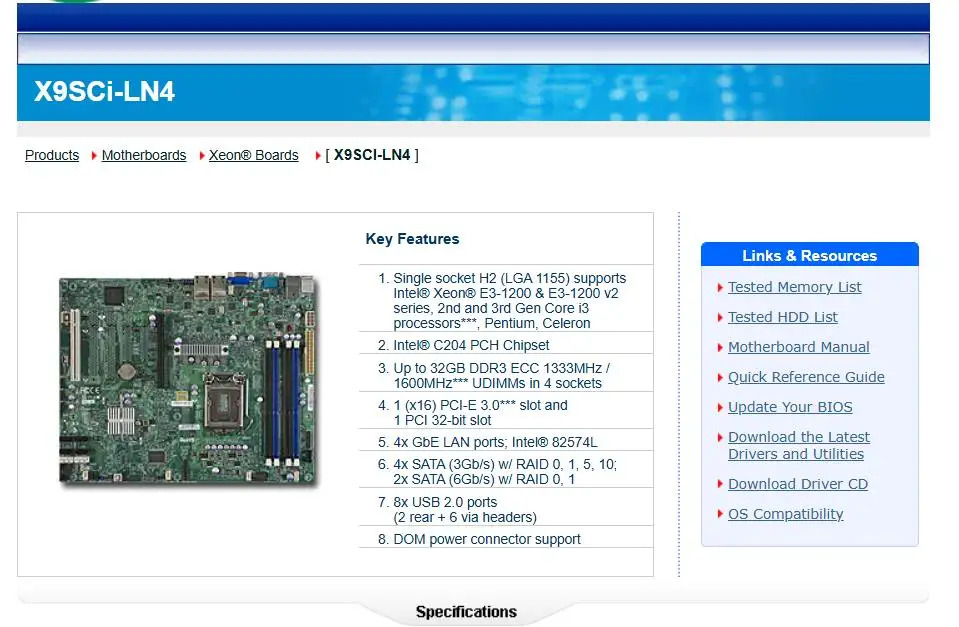Select feature text 'Up to 32GB DDR3 ECC 1333MHz'
Image resolution: width=959 pixels, height=627 pixels.
click(497, 368)
